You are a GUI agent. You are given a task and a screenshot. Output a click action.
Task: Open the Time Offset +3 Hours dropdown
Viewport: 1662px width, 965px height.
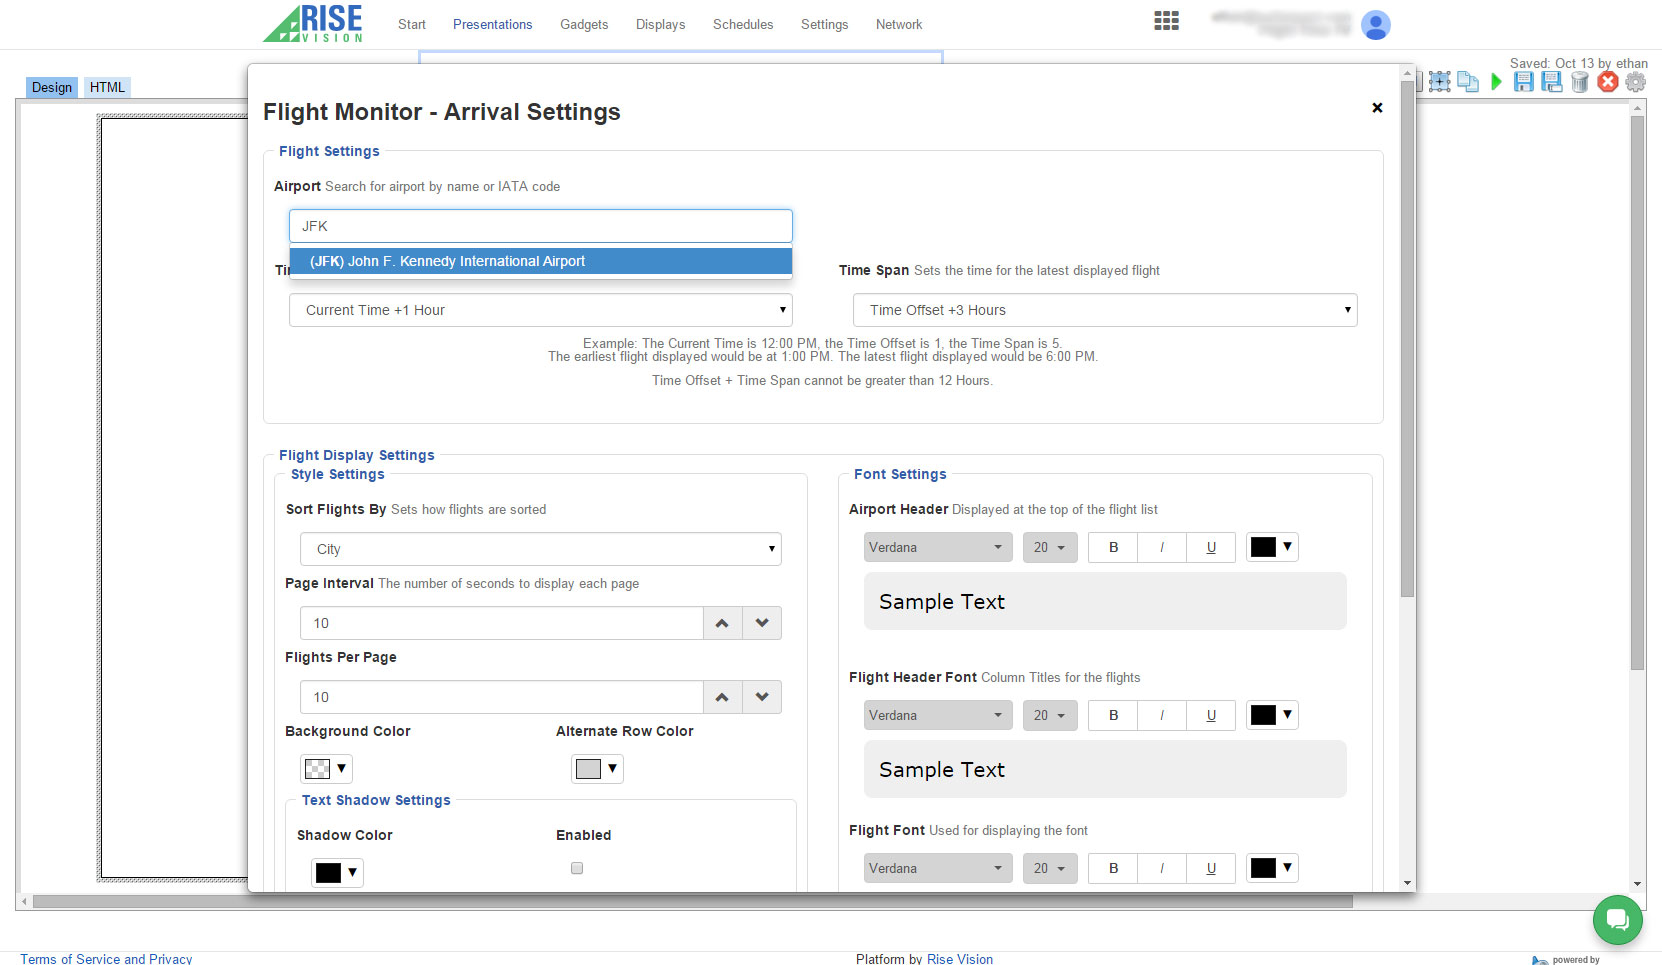tap(1105, 310)
